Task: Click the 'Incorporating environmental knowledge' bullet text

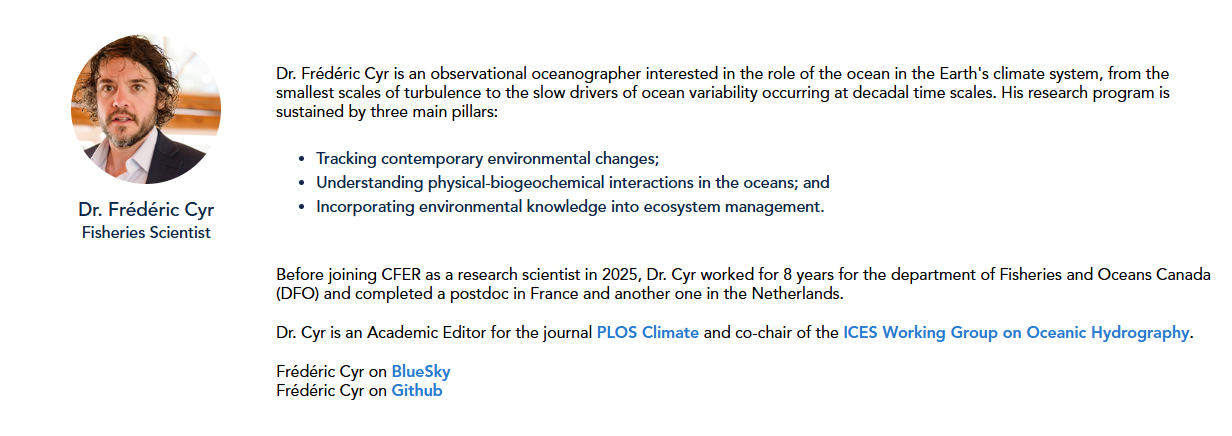Action: click(x=569, y=207)
